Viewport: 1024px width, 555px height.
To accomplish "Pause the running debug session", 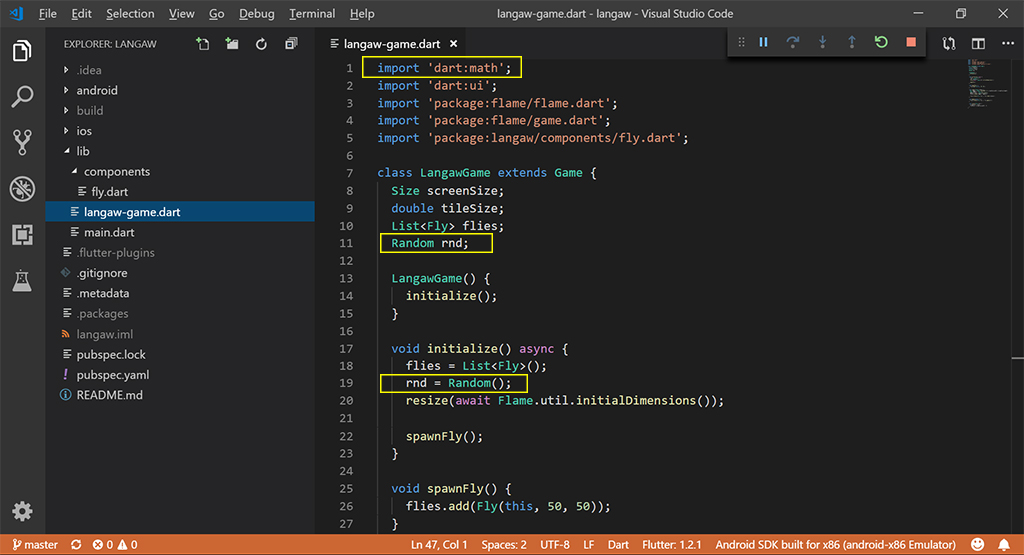I will (x=763, y=42).
